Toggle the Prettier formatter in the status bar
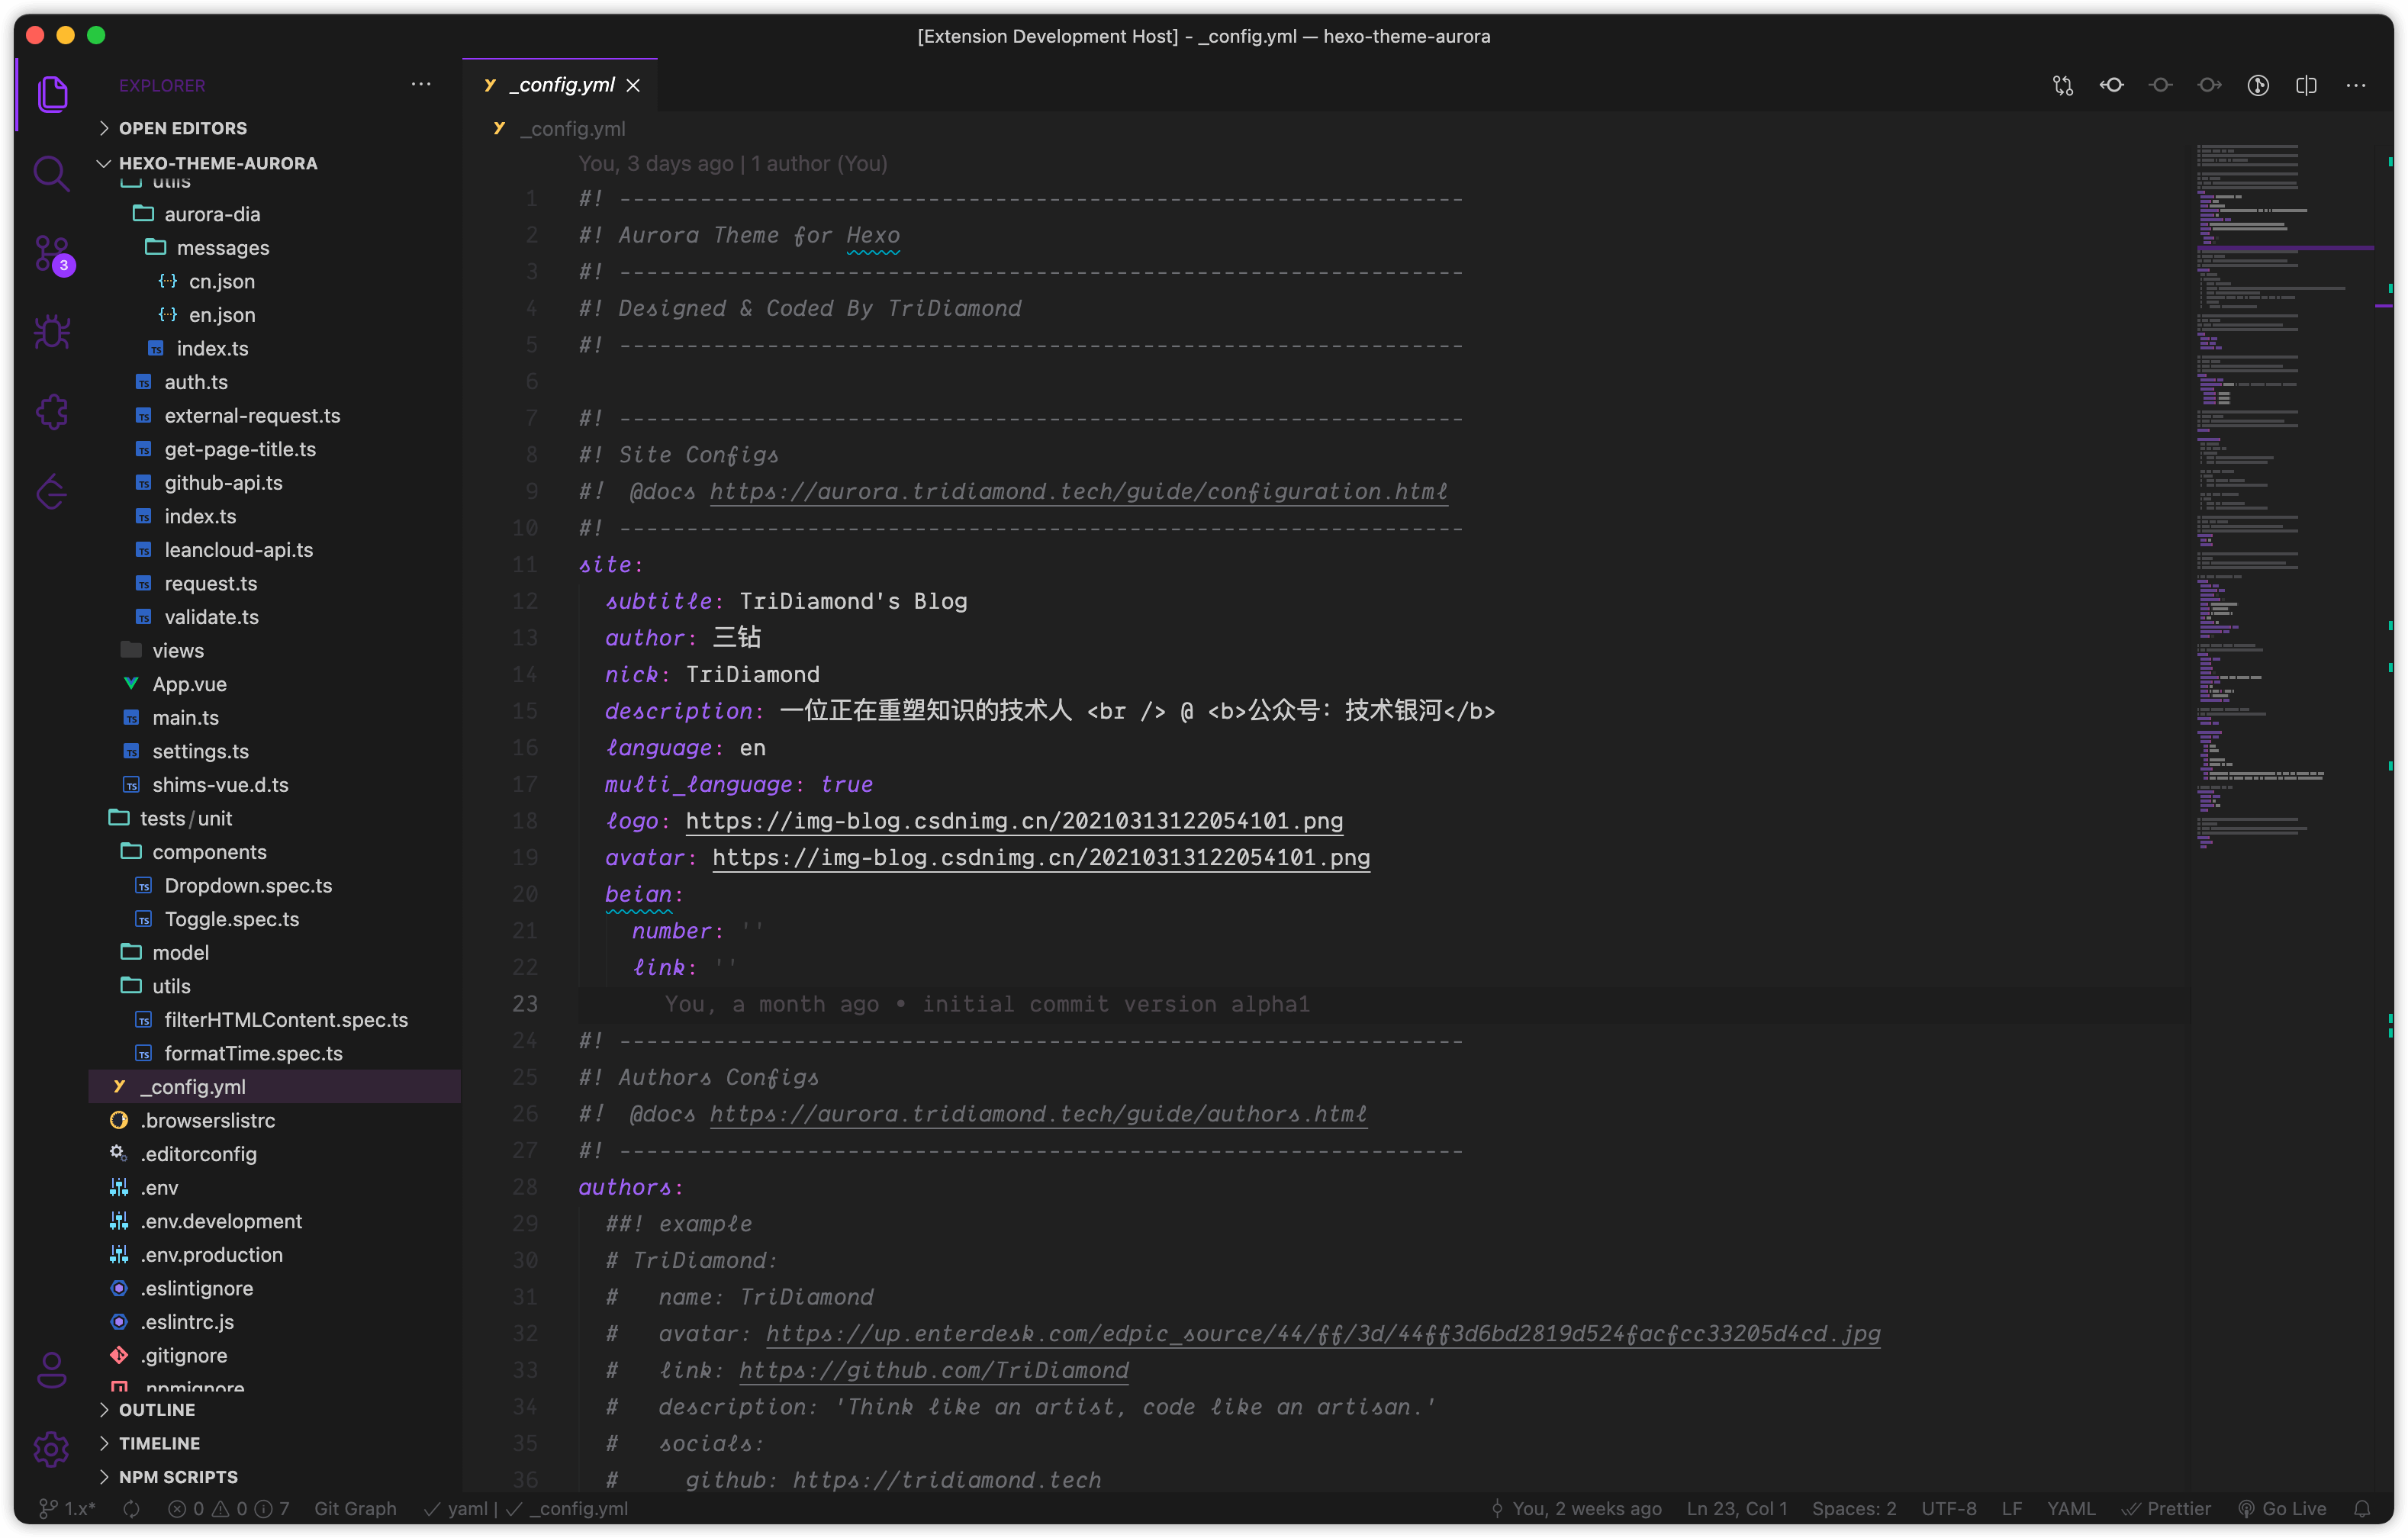2408x1538 pixels. [x=2167, y=1508]
